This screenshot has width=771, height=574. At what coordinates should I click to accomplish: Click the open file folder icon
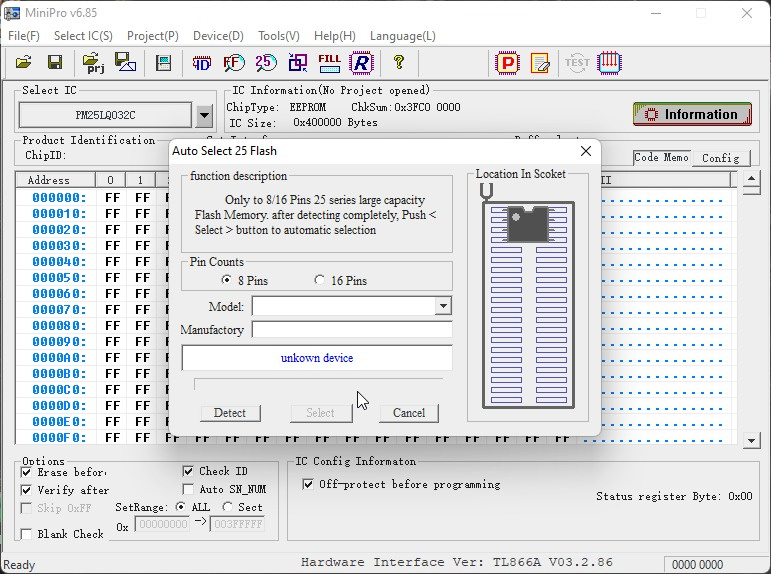coord(24,63)
